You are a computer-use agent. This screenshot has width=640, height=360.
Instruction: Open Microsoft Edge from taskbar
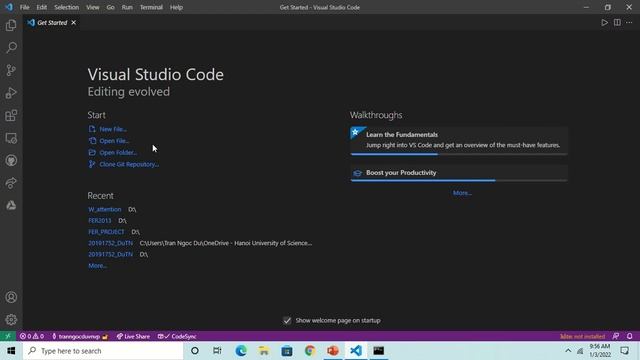241,351
